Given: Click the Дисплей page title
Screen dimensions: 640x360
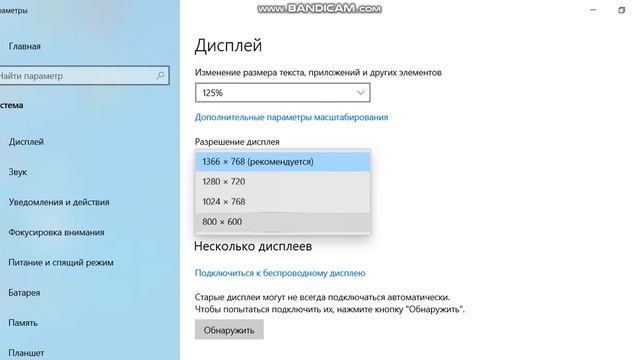Looking at the screenshot, I should 228,45.
